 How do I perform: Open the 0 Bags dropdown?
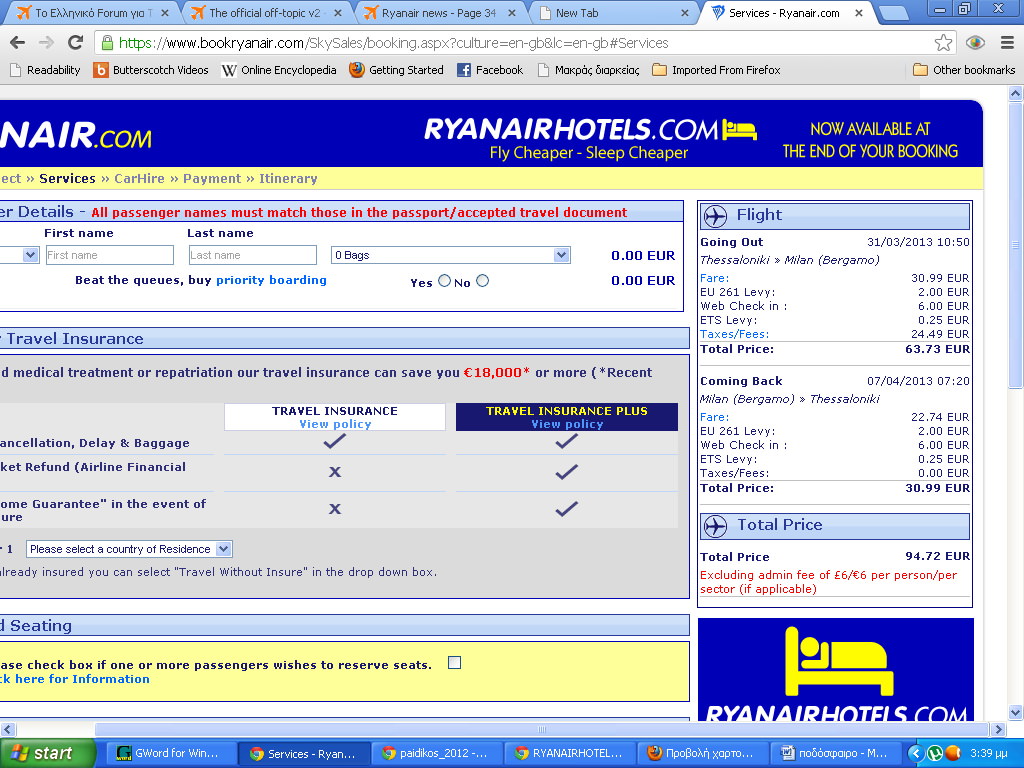click(x=451, y=255)
